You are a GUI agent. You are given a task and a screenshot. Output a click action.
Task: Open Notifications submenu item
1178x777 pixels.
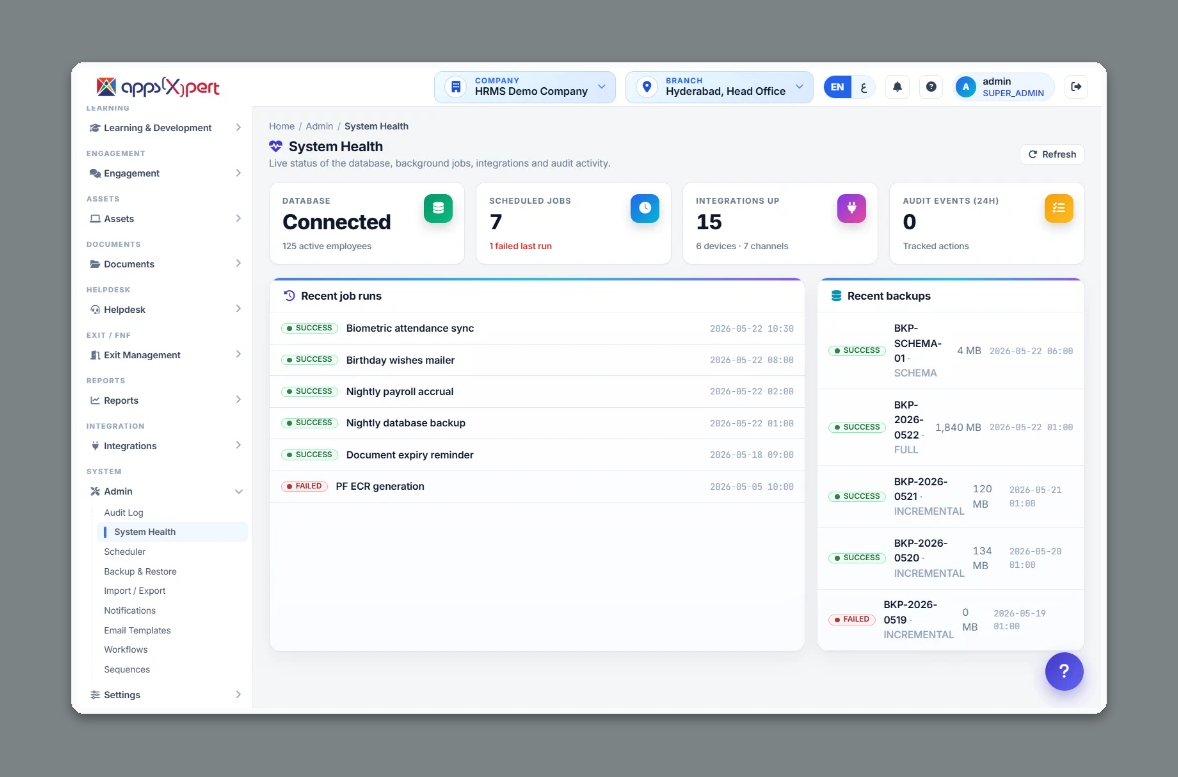130,611
